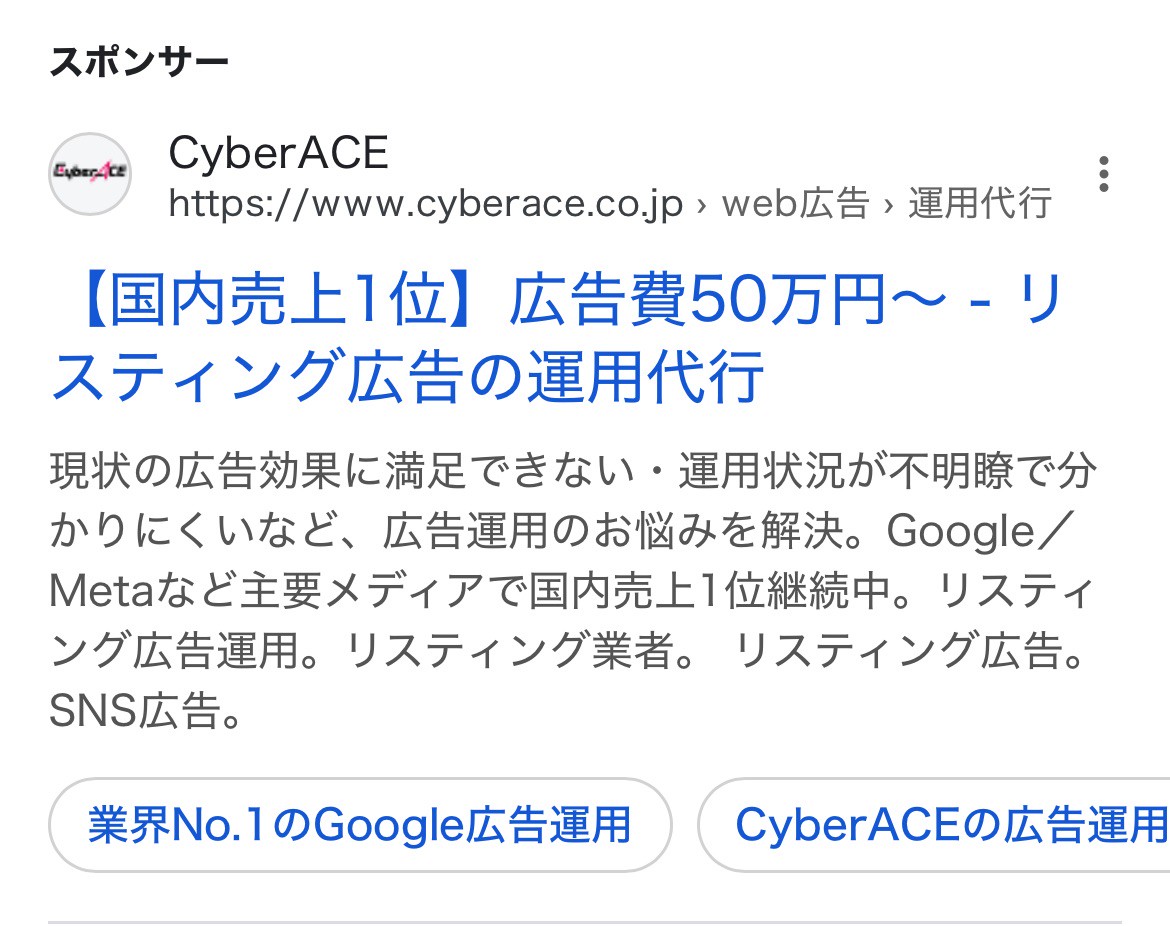Click the circular avatar next to CyberACE
Screen dimensions: 1170x926
(90, 172)
